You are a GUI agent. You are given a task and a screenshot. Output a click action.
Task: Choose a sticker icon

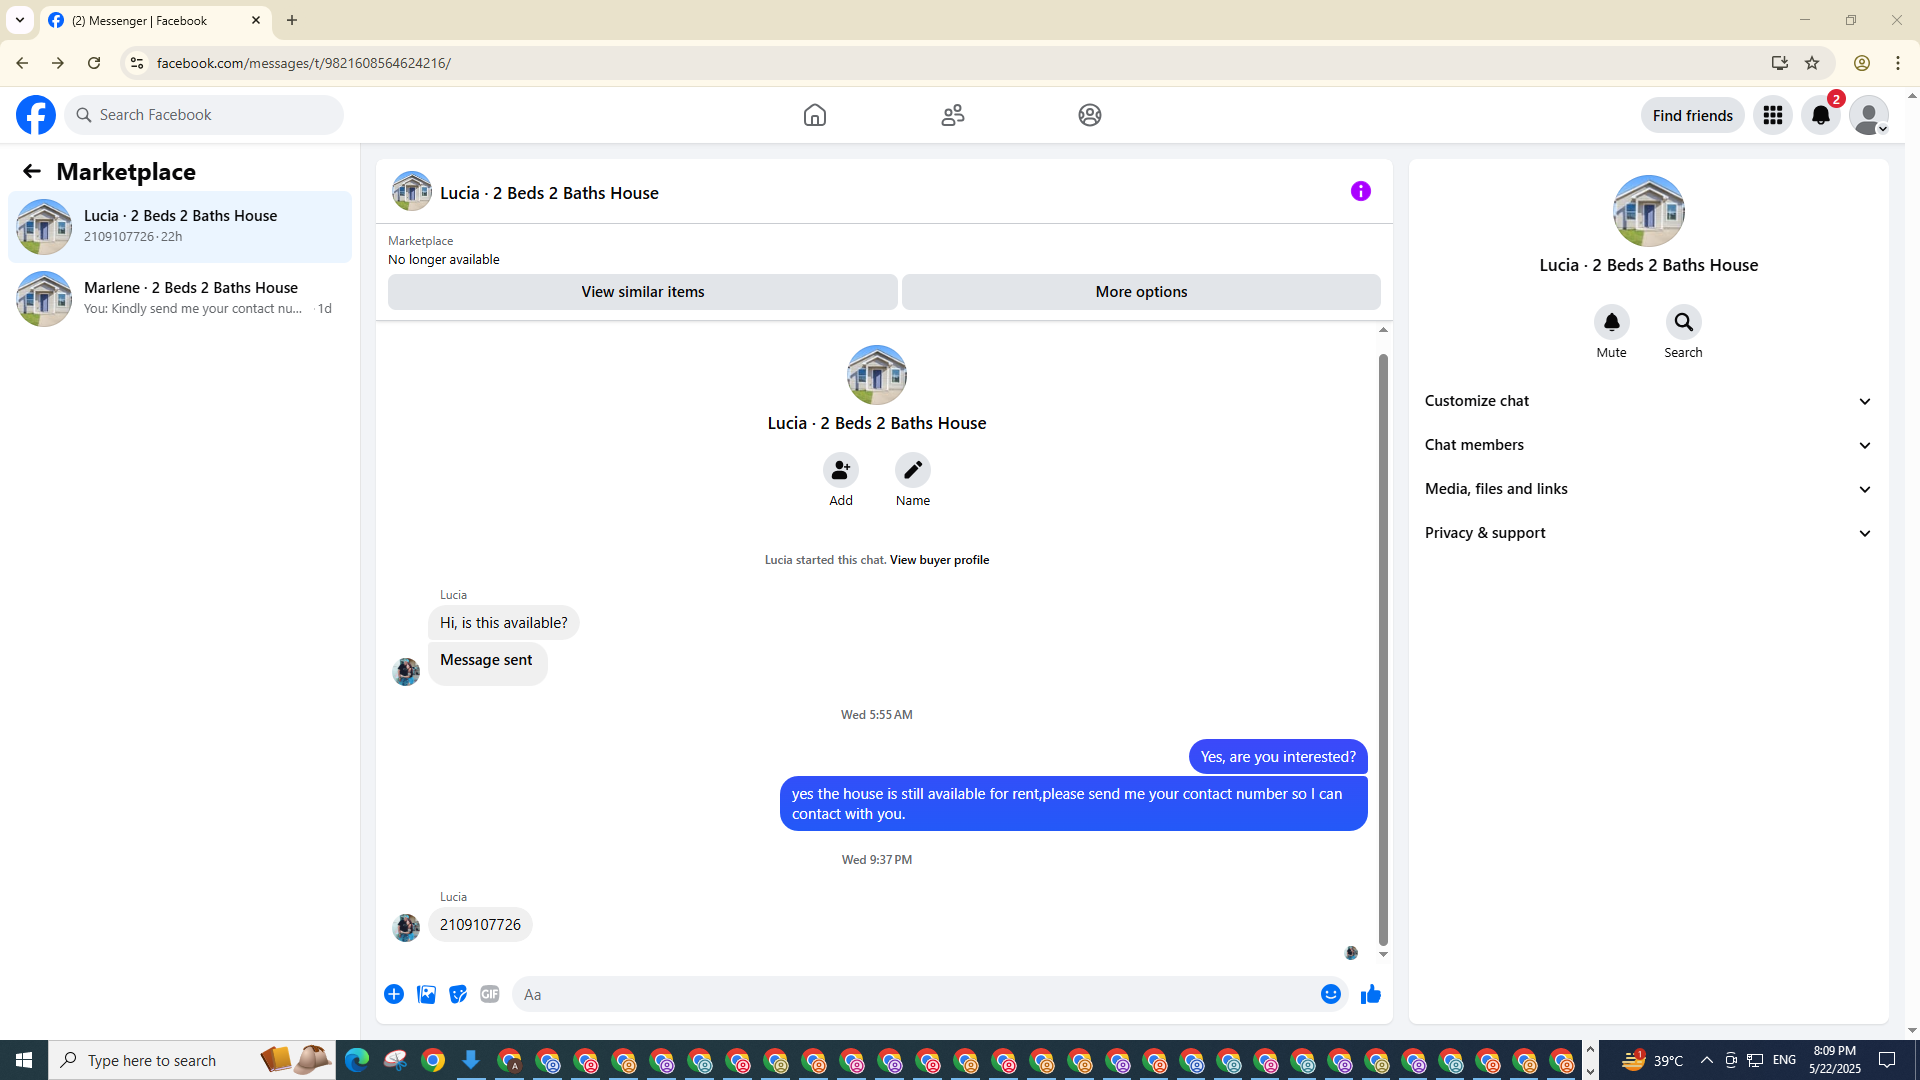[458, 994]
